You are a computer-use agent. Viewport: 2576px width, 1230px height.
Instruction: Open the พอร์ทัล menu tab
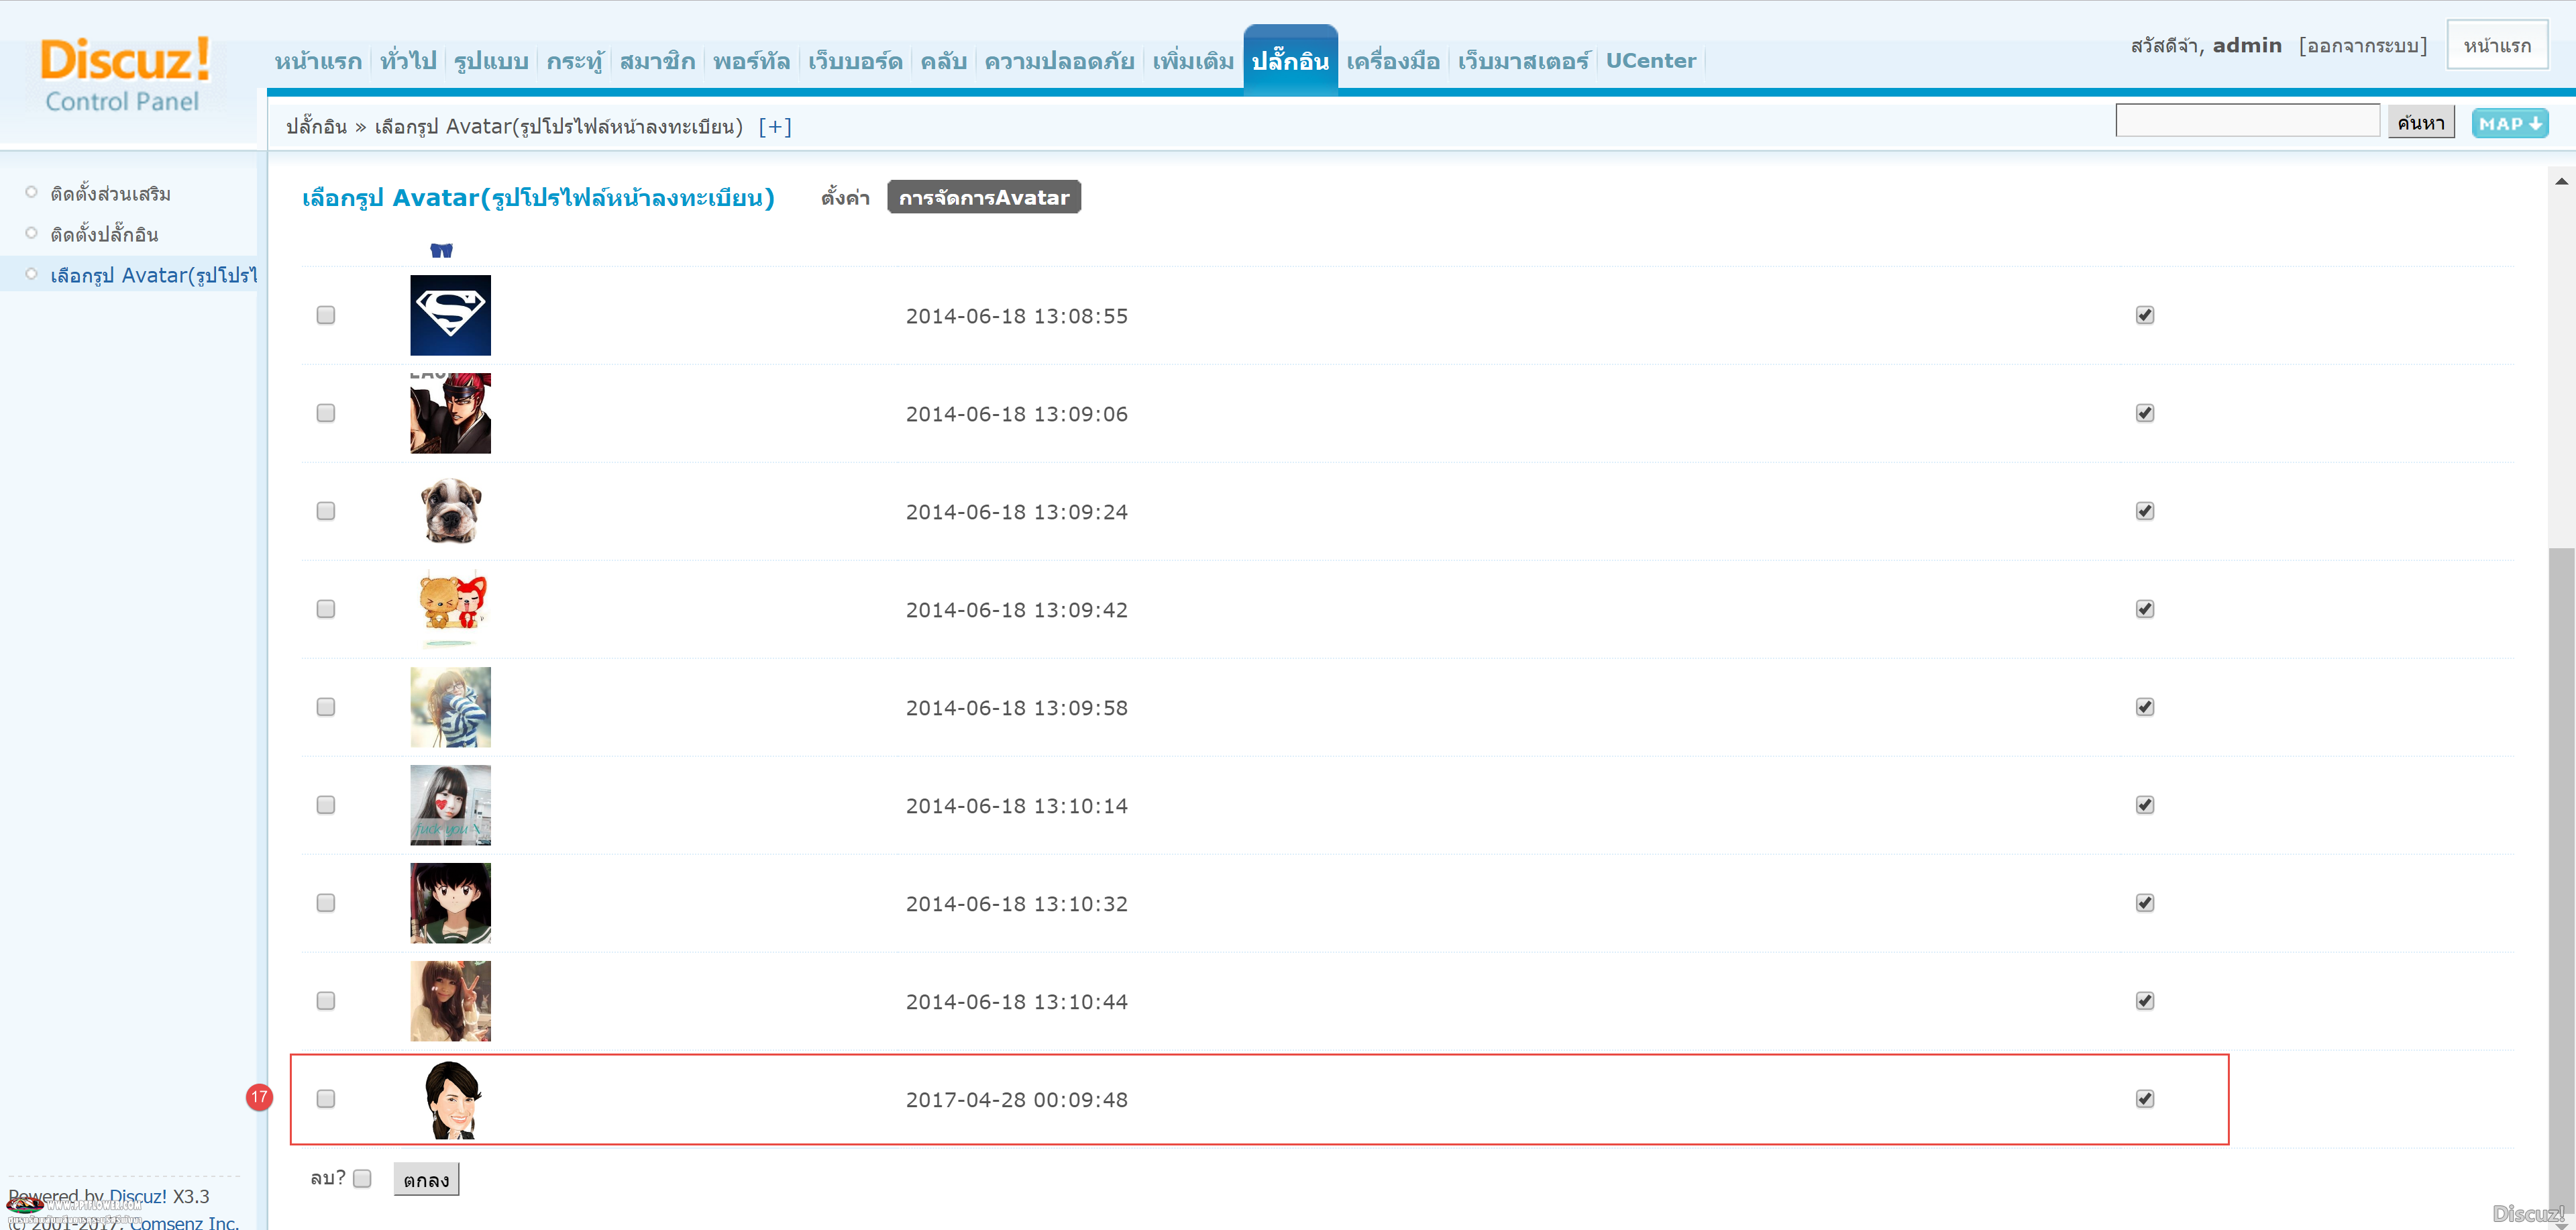(x=752, y=61)
